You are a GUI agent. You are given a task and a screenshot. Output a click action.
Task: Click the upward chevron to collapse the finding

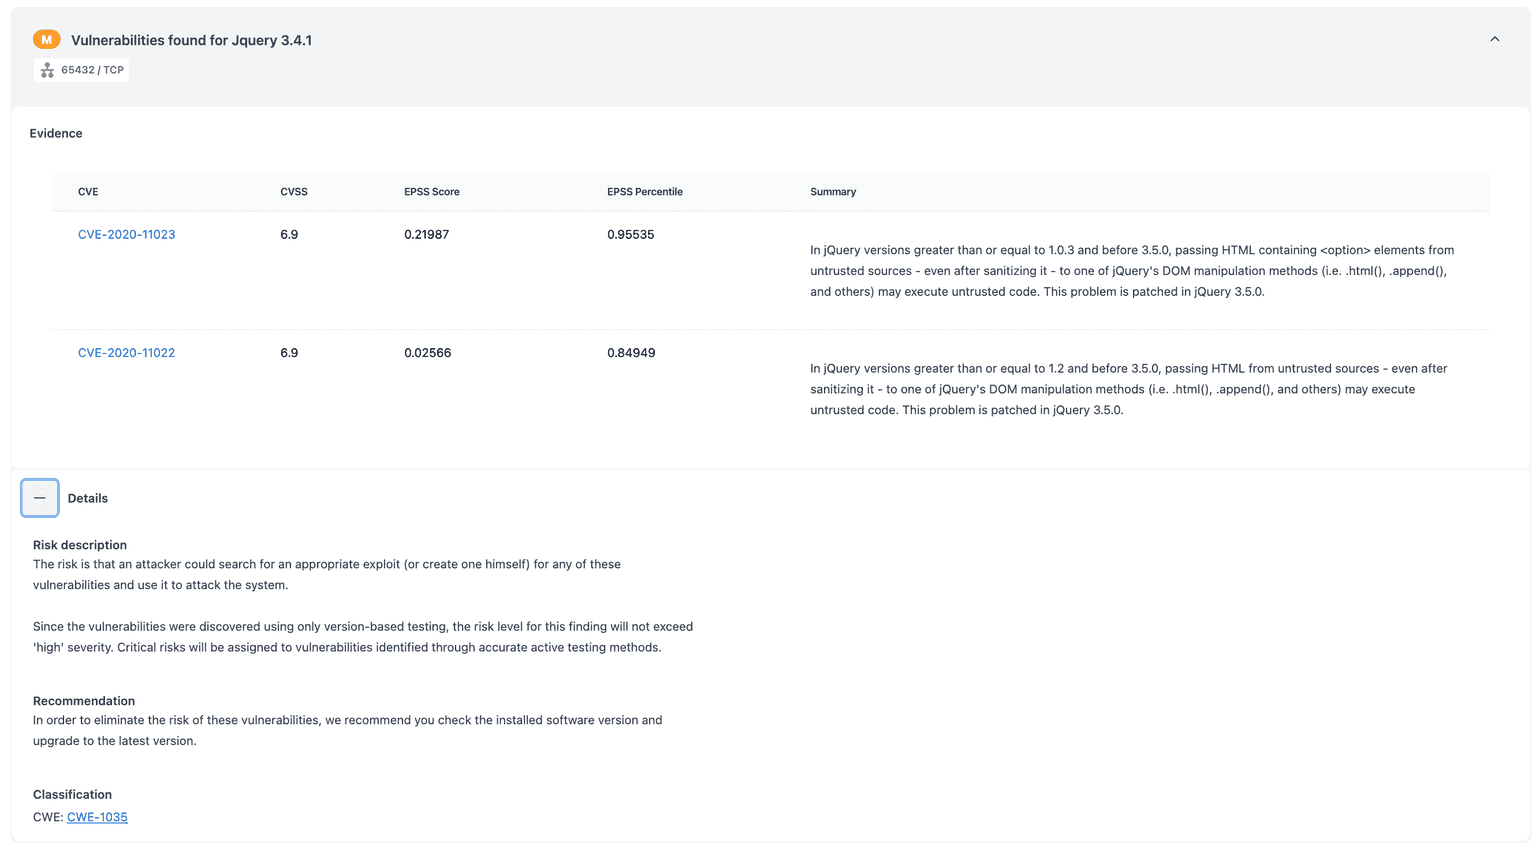point(1494,38)
